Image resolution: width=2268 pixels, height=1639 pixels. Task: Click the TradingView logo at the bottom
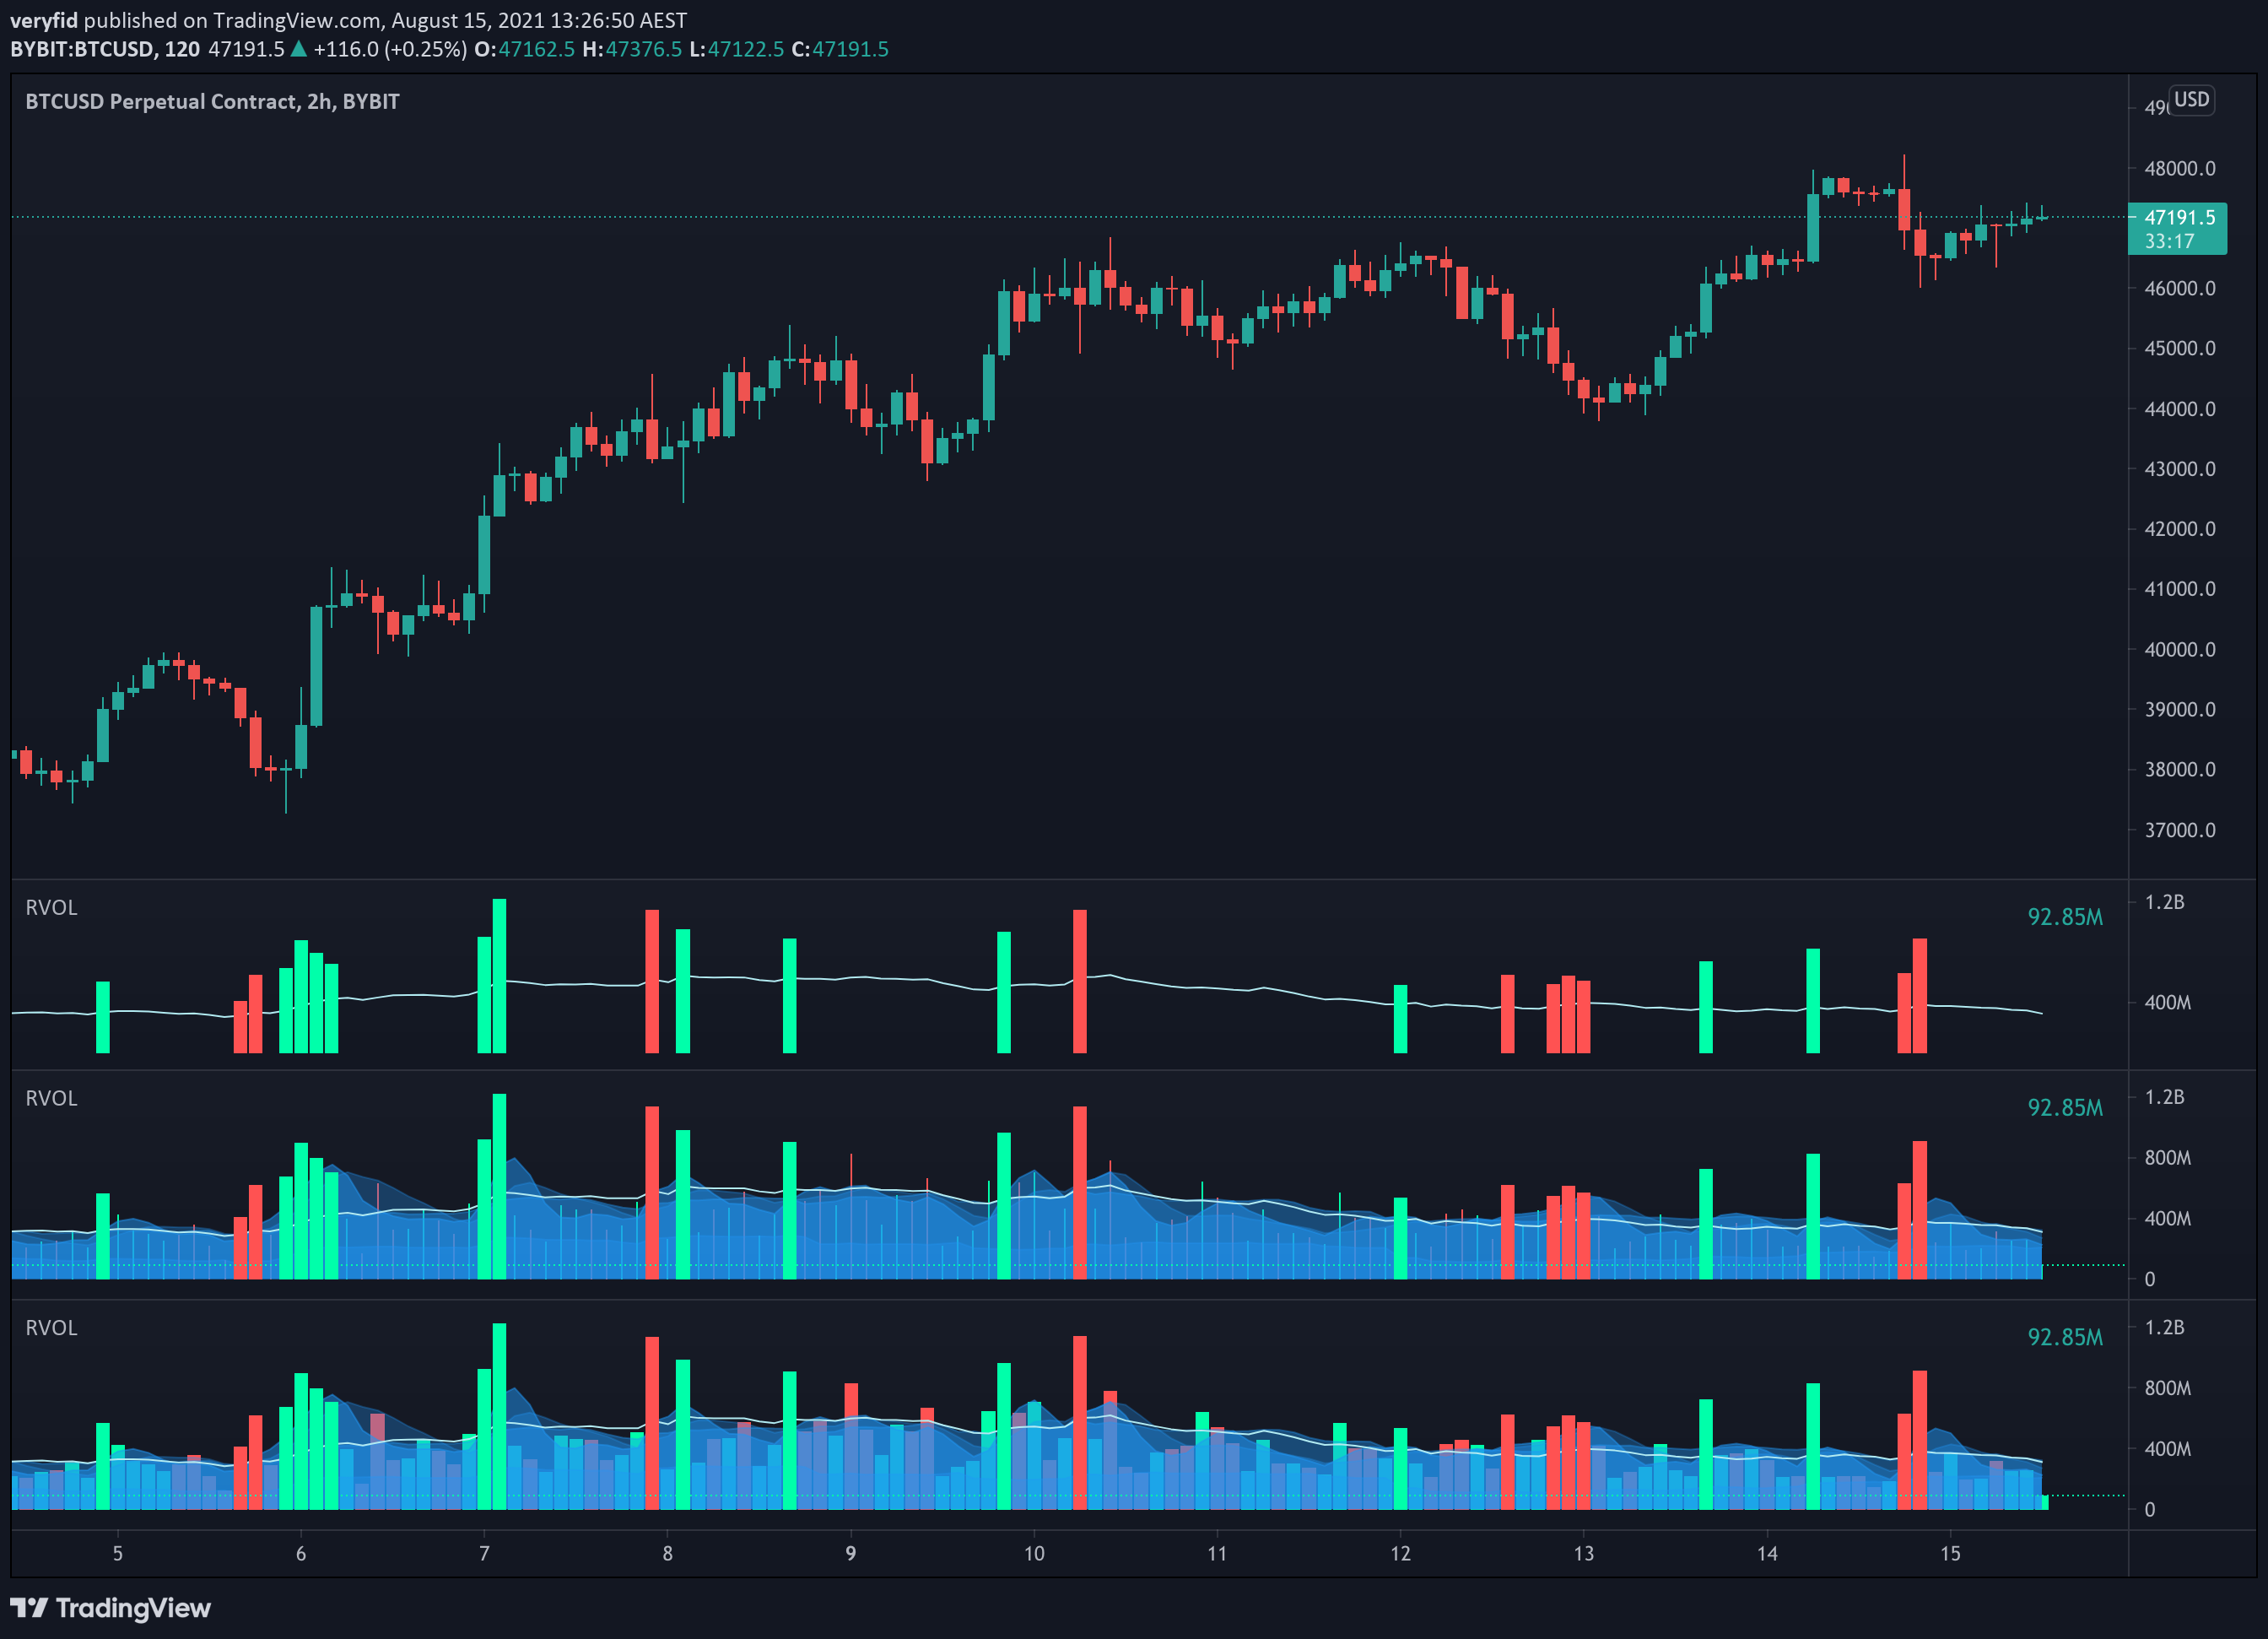(x=110, y=1608)
